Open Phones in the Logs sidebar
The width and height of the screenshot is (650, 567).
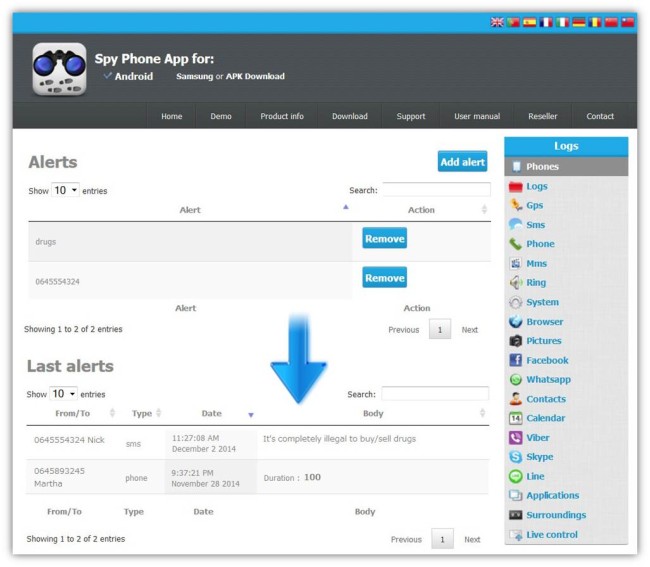coord(566,167)
